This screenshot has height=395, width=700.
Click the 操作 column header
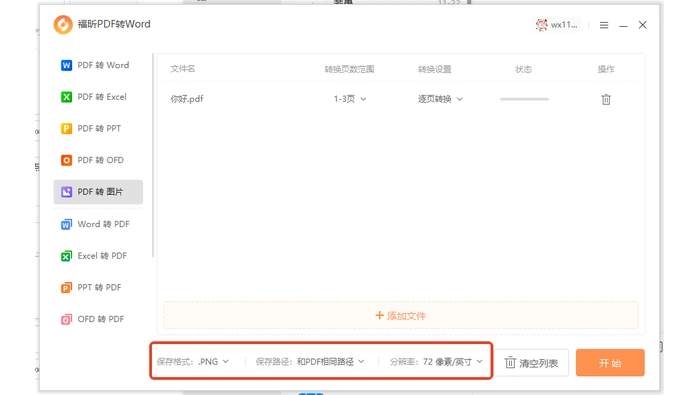point(606,69)
